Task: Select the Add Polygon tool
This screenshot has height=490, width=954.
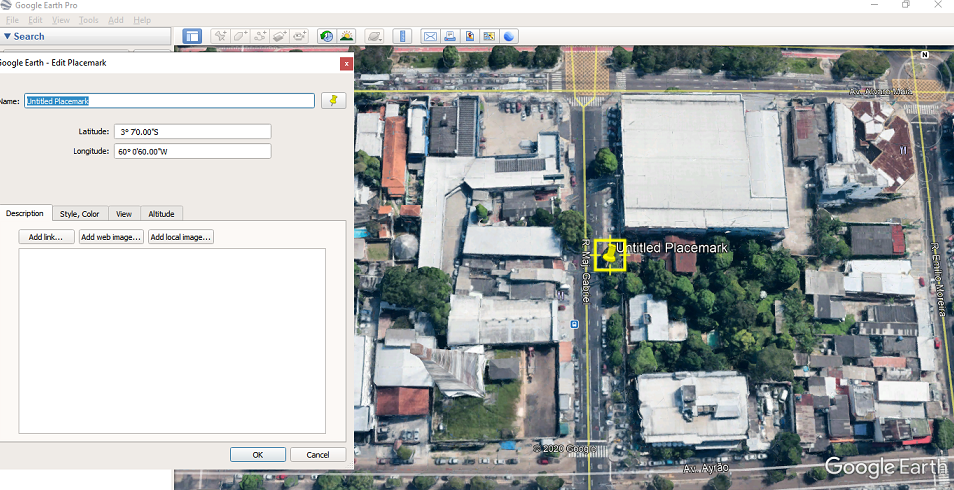Action: coord(240,36)
